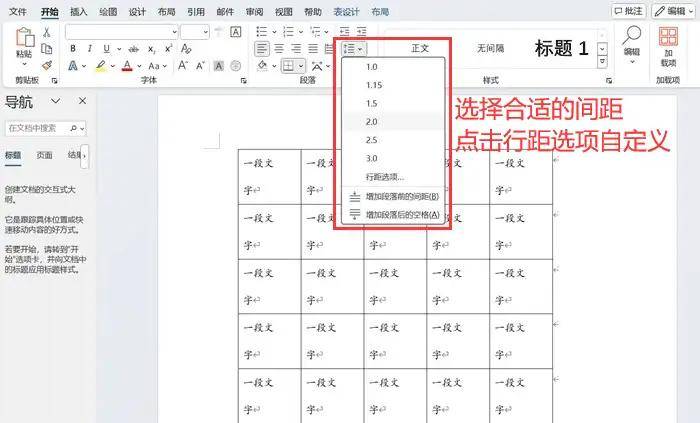Click the bulleted list icon
This screenshot has width=700, height=423.
(262, 32)
